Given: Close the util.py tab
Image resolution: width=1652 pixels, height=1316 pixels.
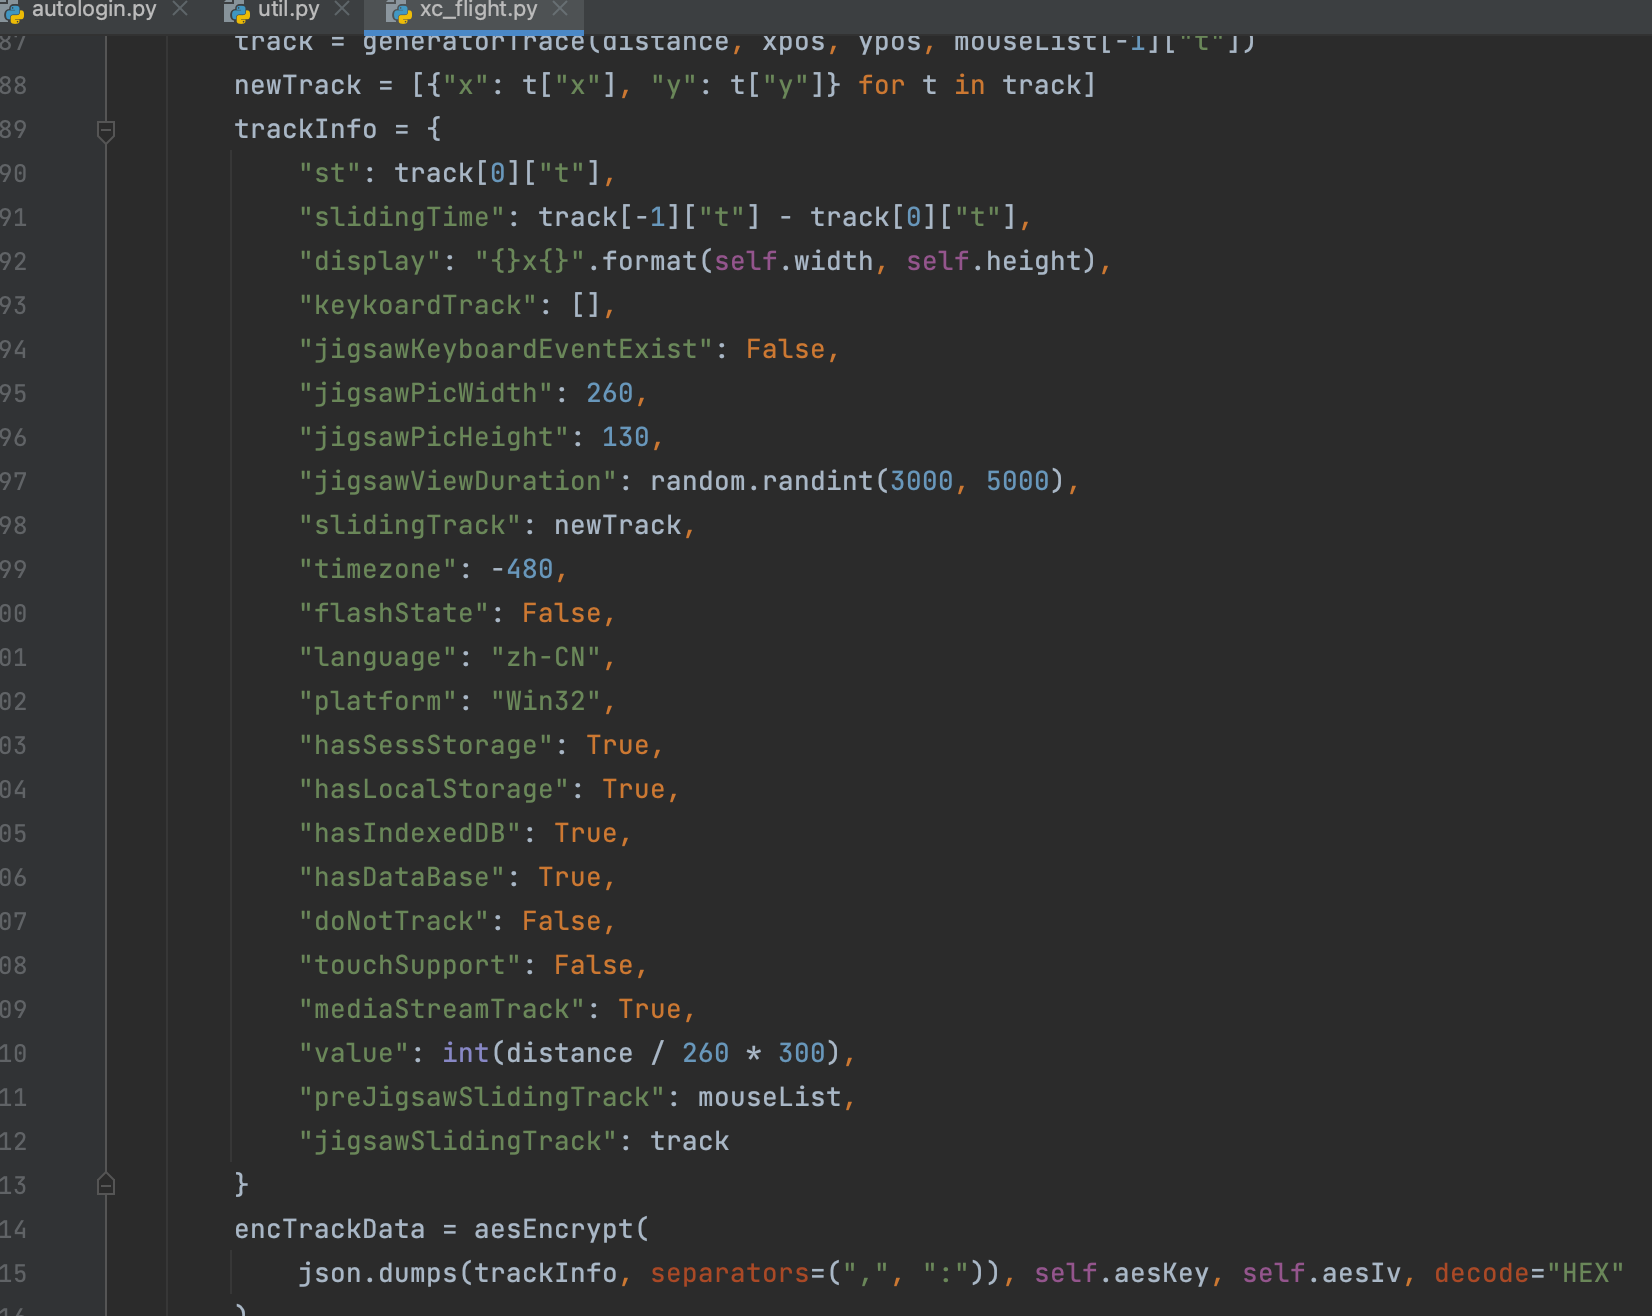Looking at the screenshot, I should click(342, 9).
